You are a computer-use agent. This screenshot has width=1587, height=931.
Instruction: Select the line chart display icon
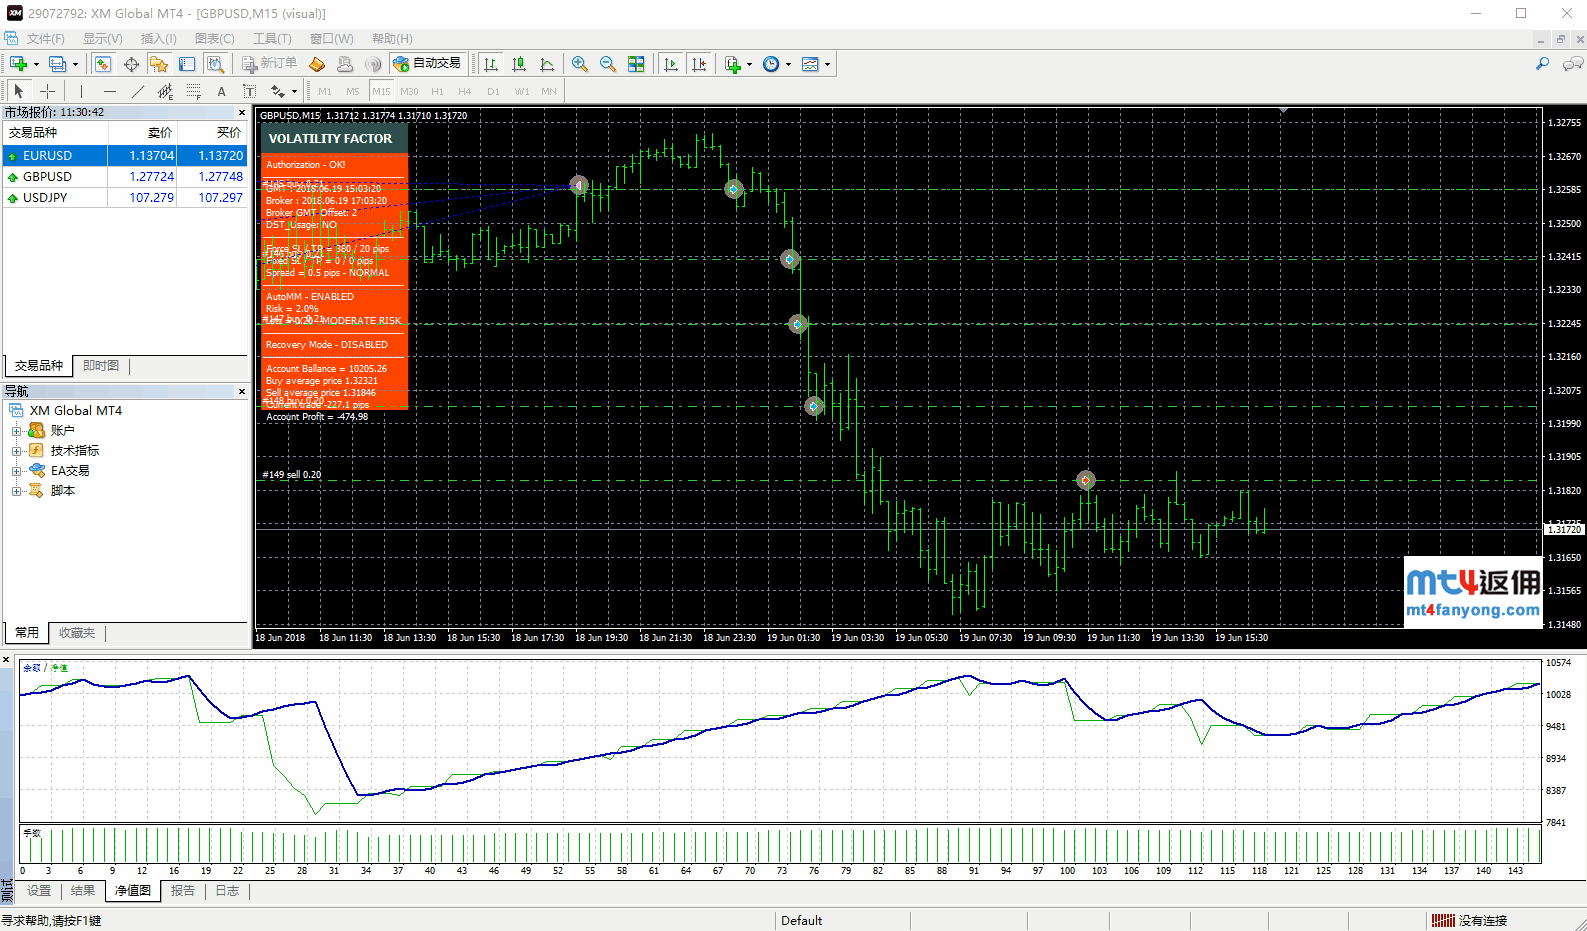click(547, 64)
